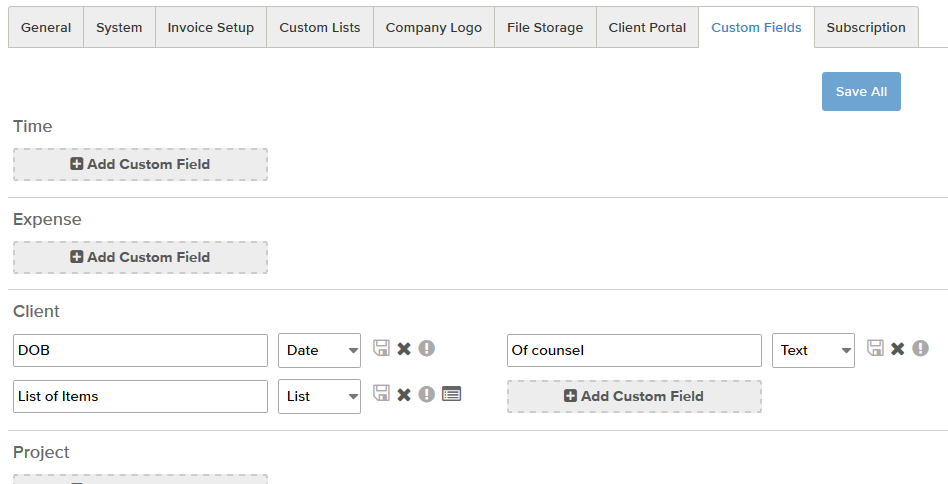Open the List type dropdown for List of Items

click(x=319, y=396)
